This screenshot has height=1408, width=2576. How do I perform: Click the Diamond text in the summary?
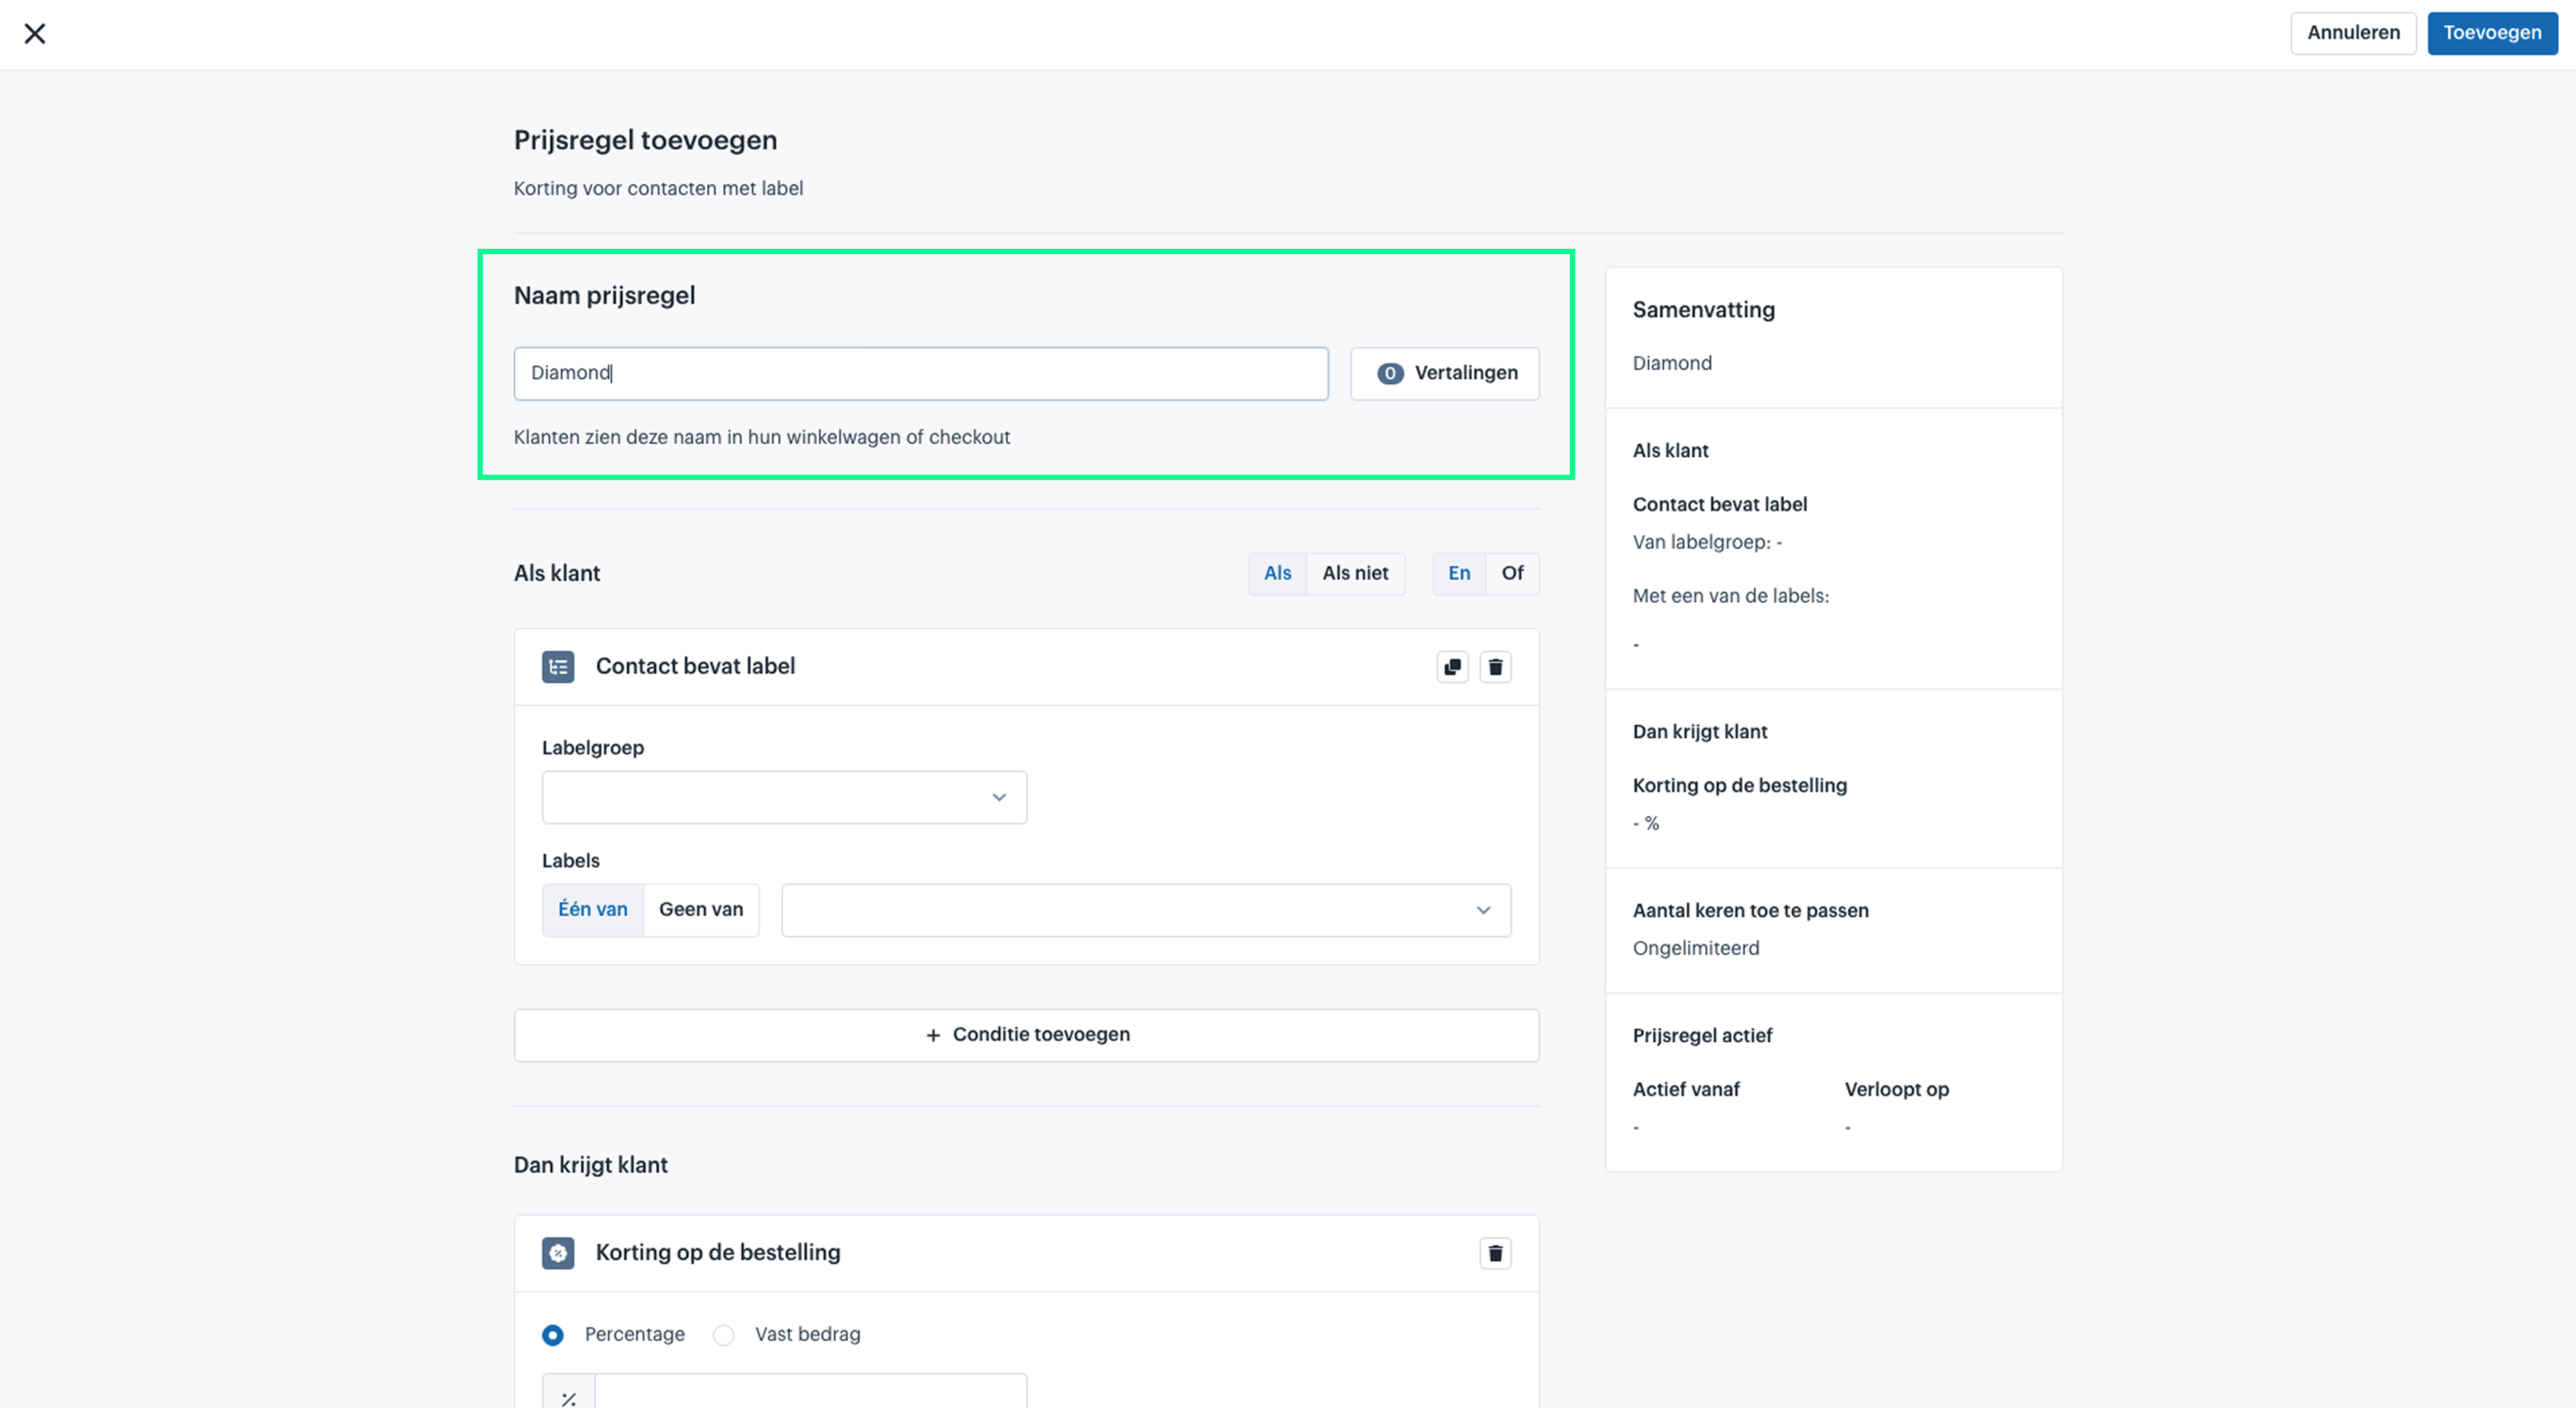coord(1672,363)
